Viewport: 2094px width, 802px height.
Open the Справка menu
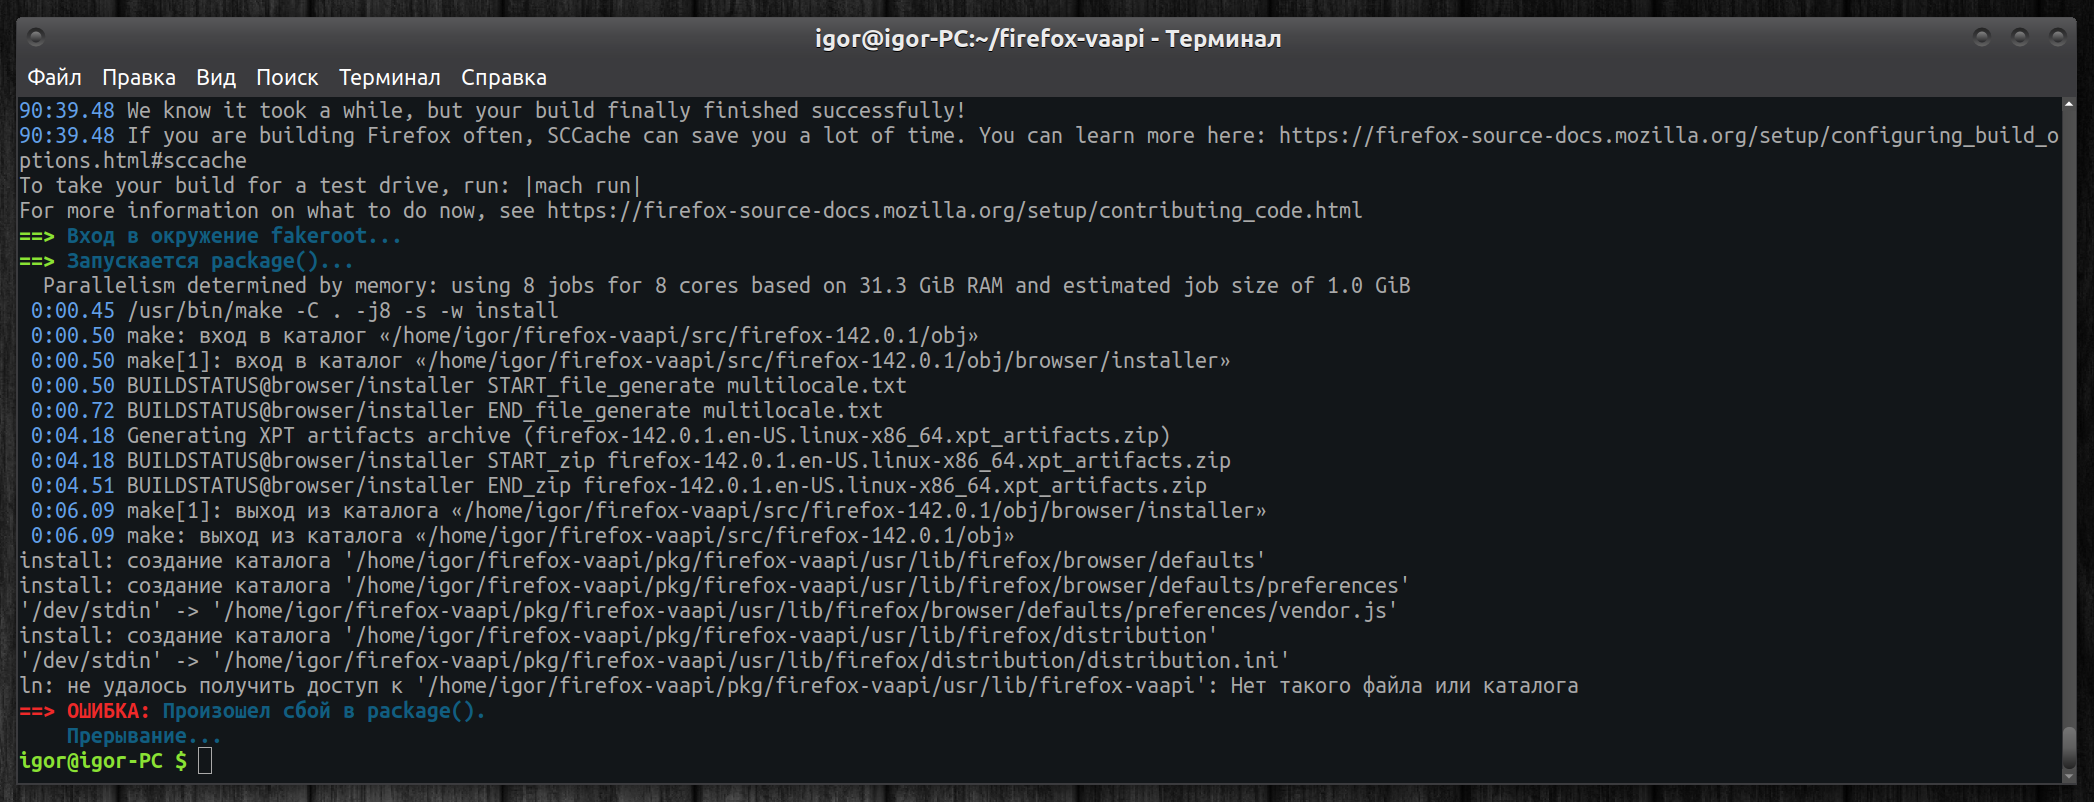(x=503, y=77)
